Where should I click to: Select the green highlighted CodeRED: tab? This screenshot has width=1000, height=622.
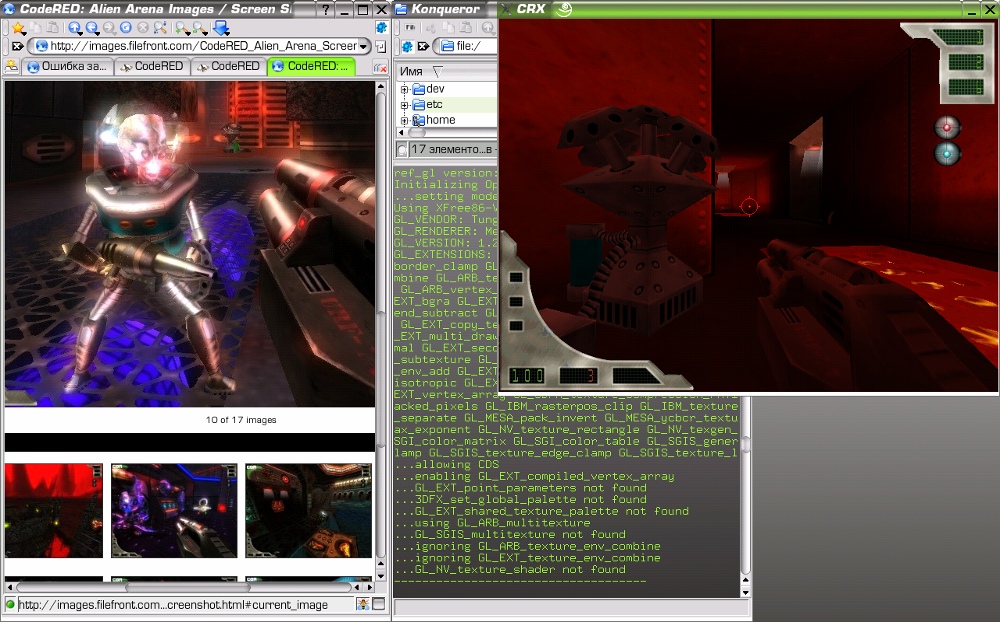(x=311, y=67)
